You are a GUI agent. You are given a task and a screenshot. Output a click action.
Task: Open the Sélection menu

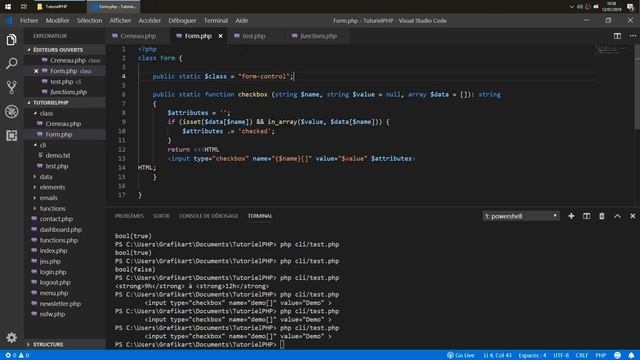(89, 20)
